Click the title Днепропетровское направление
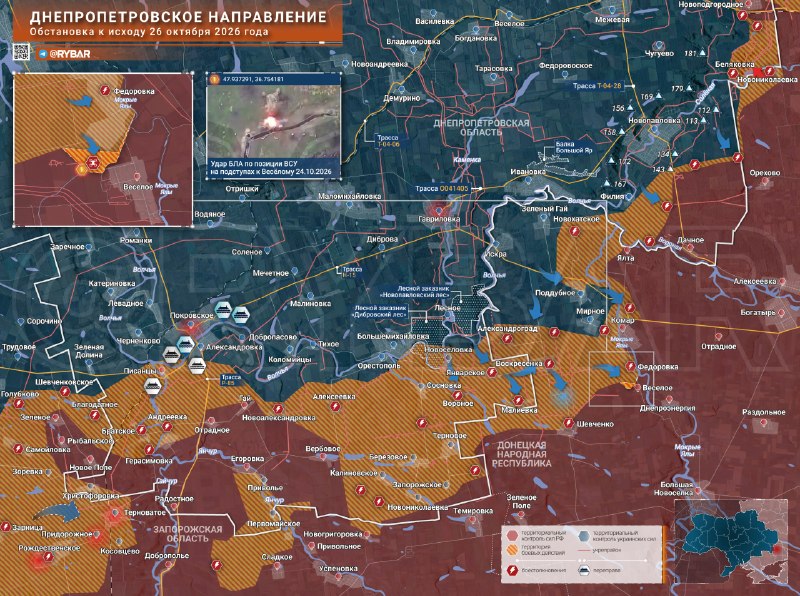The image size is (800, 596). pyautogui.click(x=178, y=17)
